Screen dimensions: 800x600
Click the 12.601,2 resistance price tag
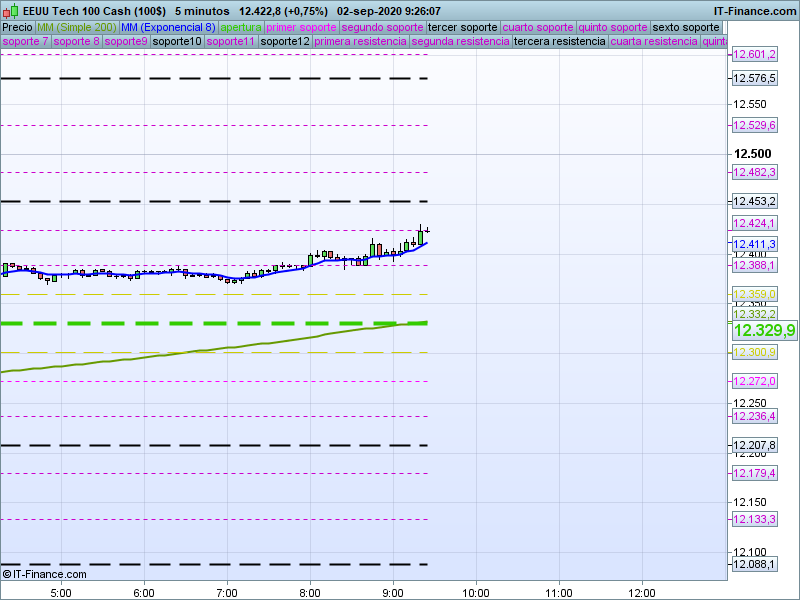(755, 54)
